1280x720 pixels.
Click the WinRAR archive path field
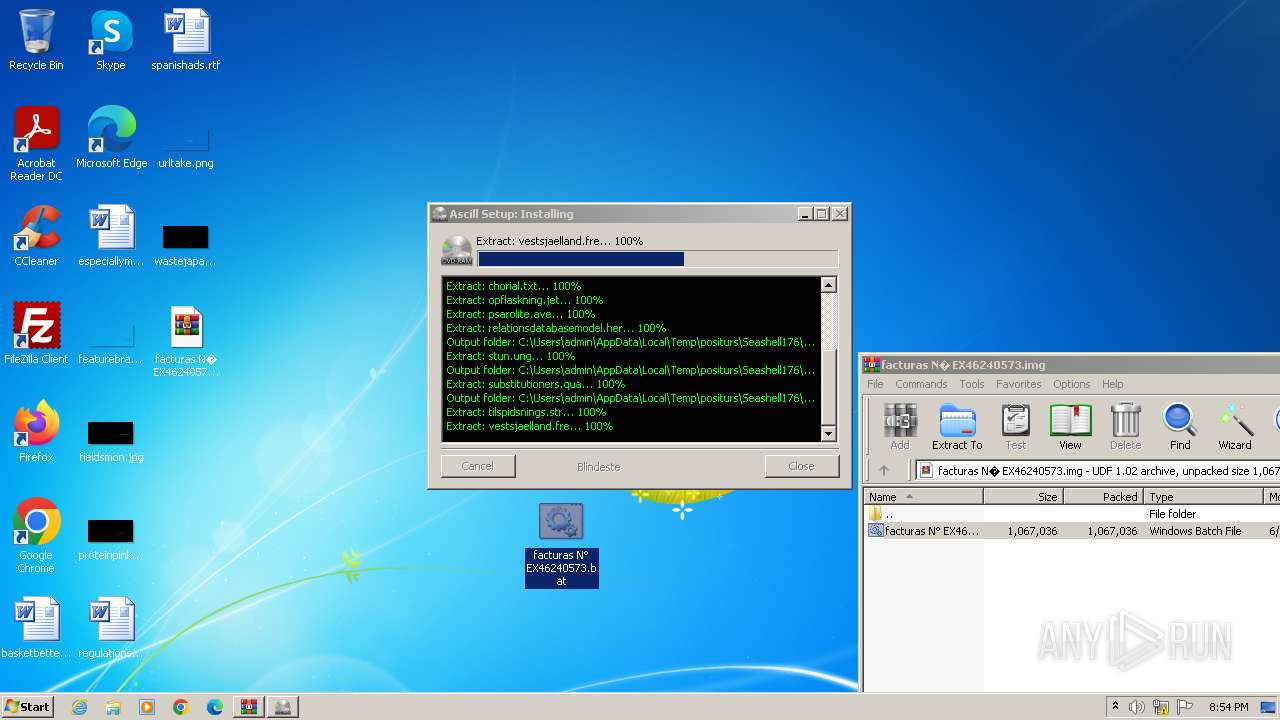1097,470
